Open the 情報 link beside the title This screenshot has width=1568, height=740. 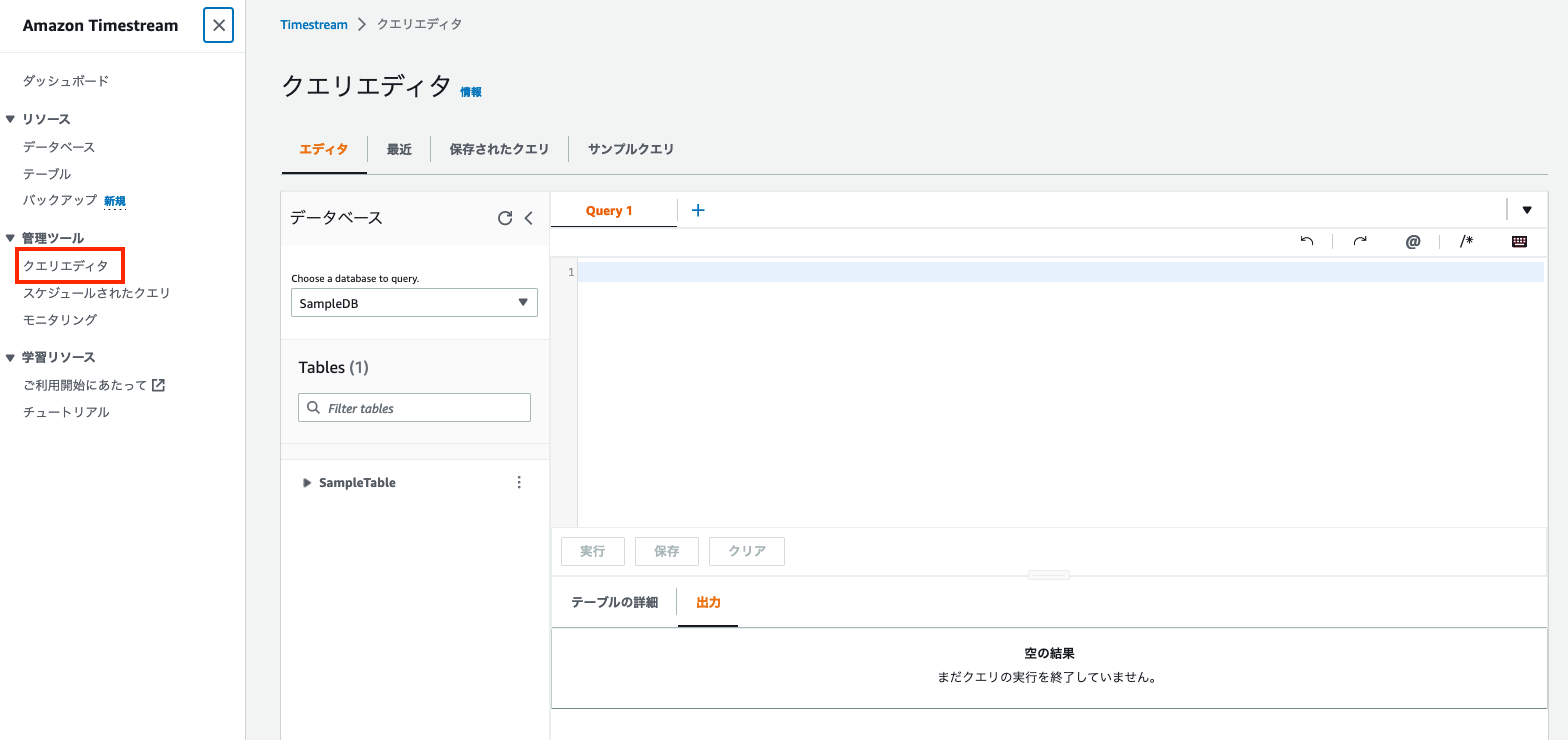click(x=471, y=92)
